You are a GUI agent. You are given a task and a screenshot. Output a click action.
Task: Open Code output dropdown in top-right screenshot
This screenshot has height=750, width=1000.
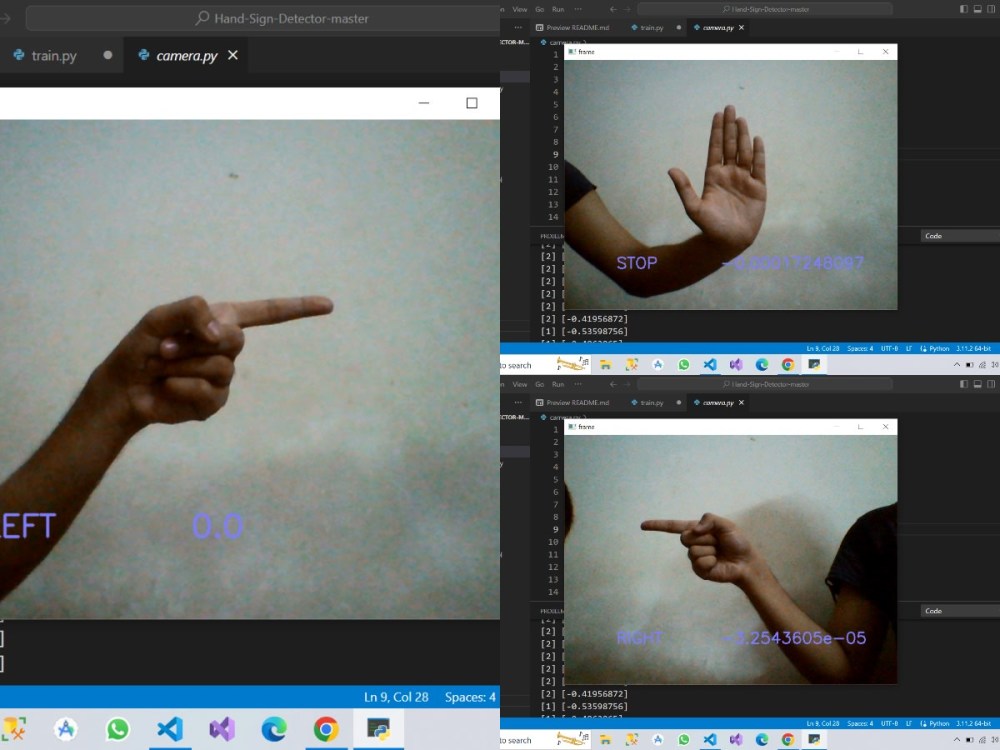point(959,236)
